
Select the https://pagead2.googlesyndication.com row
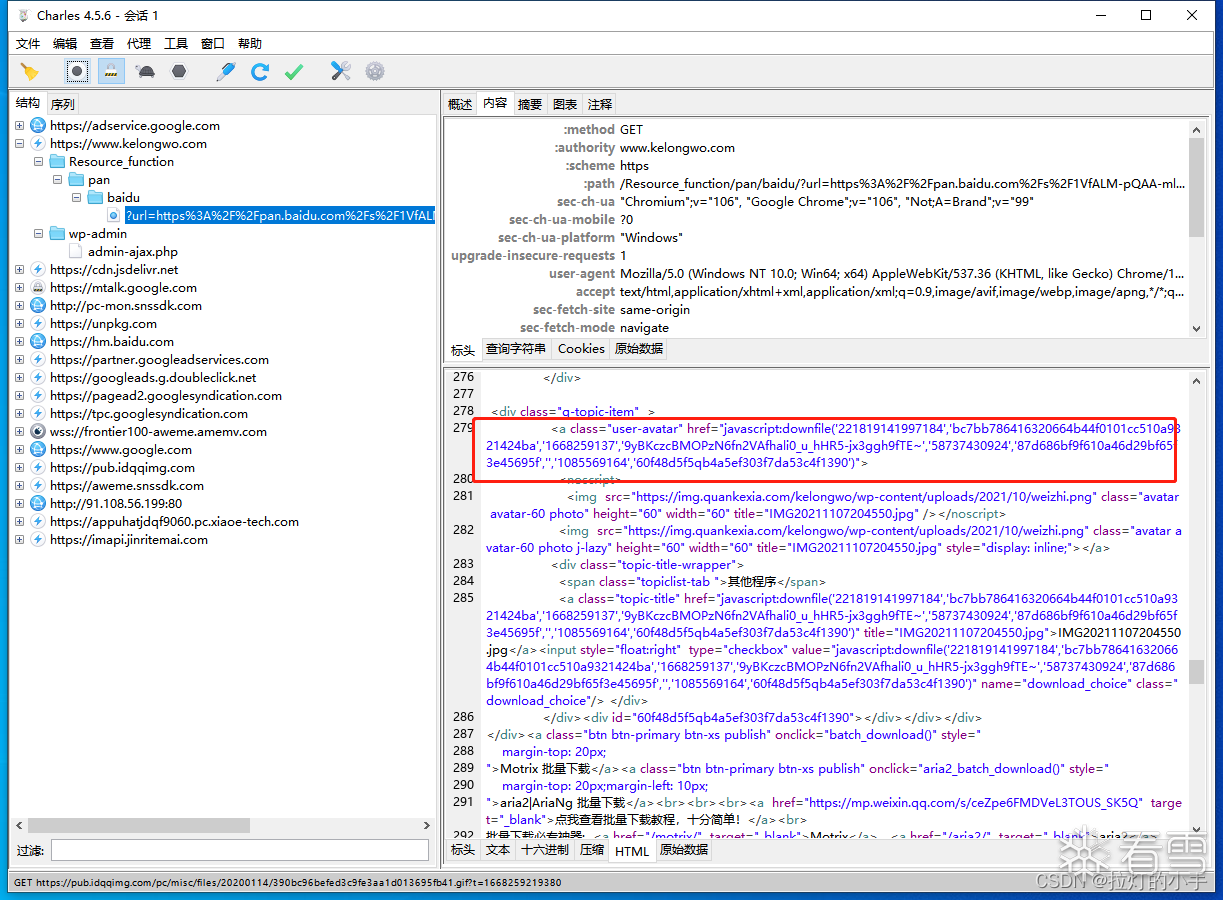(166, 396)
